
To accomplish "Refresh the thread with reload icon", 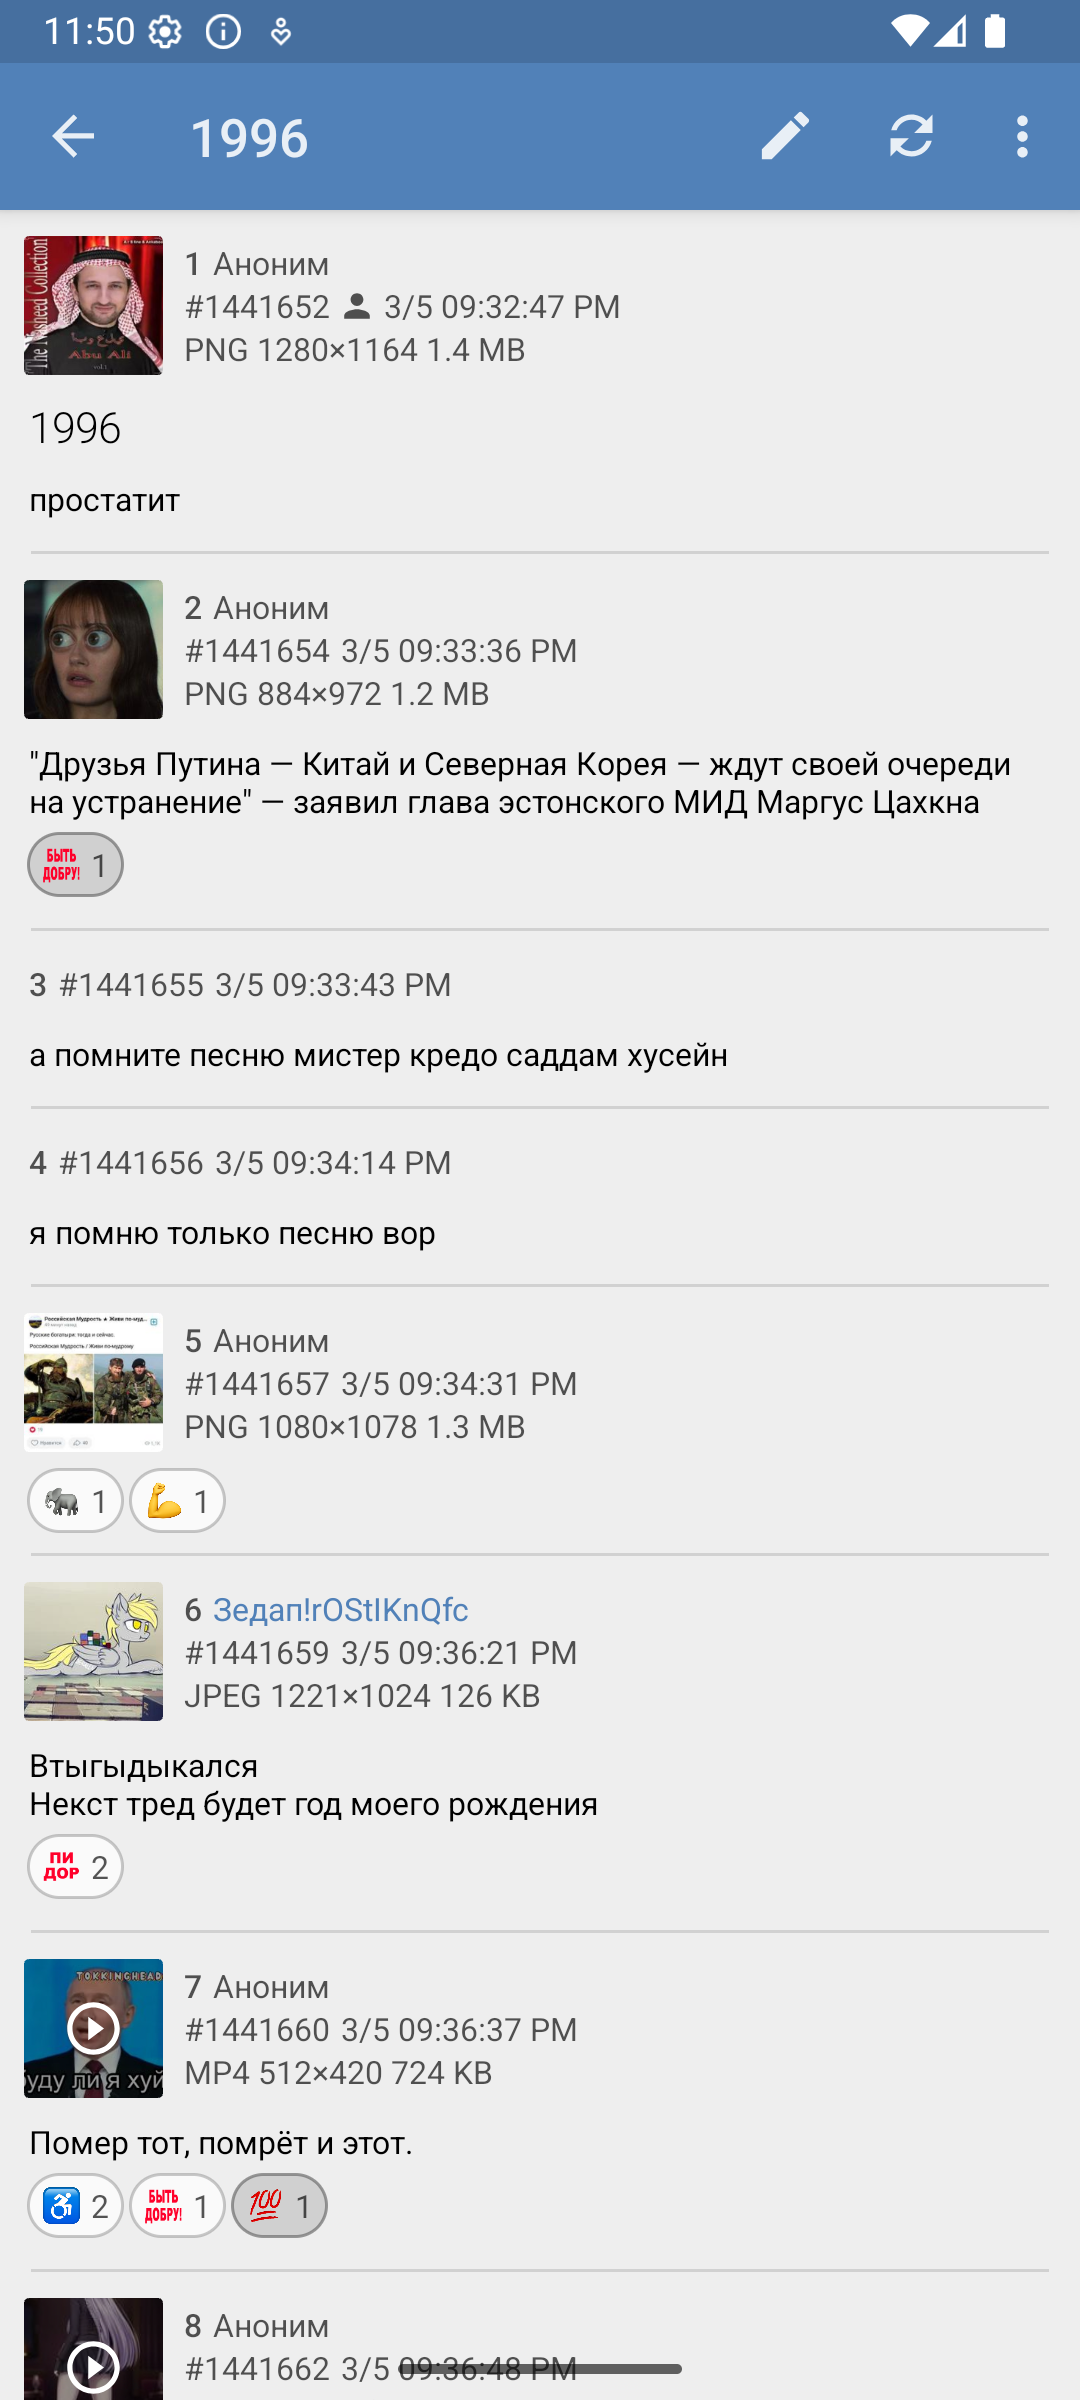I will point(911,136).
